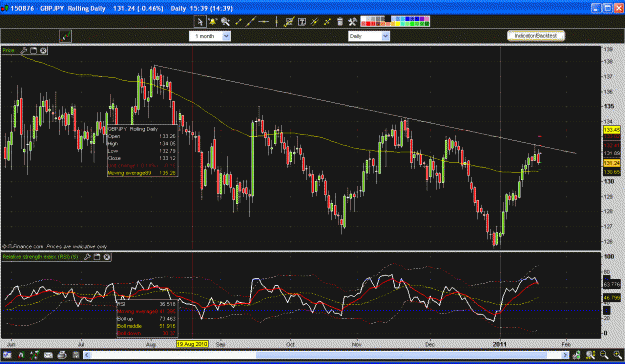
Task: Pick the long extended line drawing tool
Action: (x=250, y=22)
